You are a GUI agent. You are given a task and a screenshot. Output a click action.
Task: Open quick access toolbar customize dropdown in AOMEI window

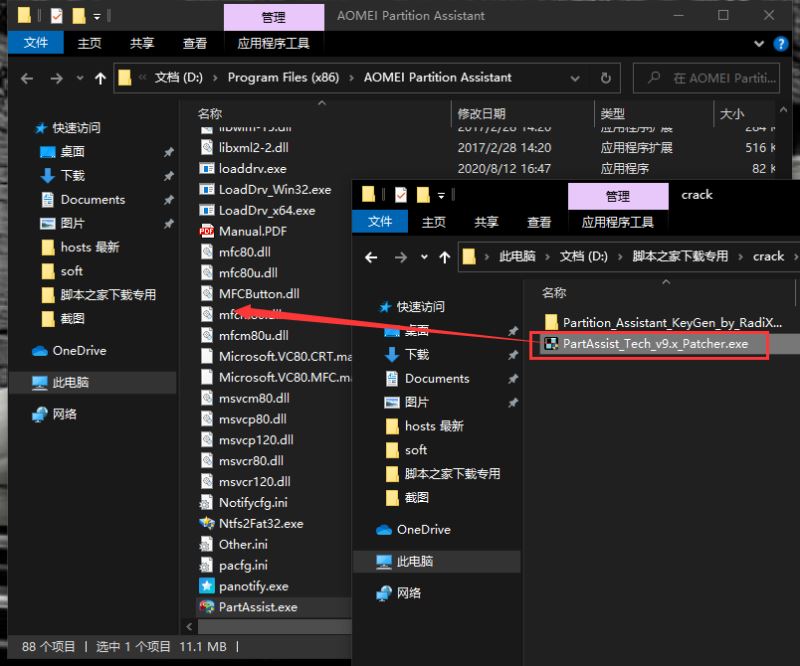(x=97, y=17)
